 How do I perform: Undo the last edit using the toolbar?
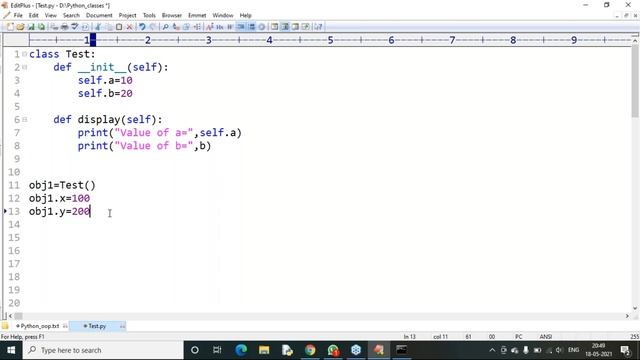[142, 27]
